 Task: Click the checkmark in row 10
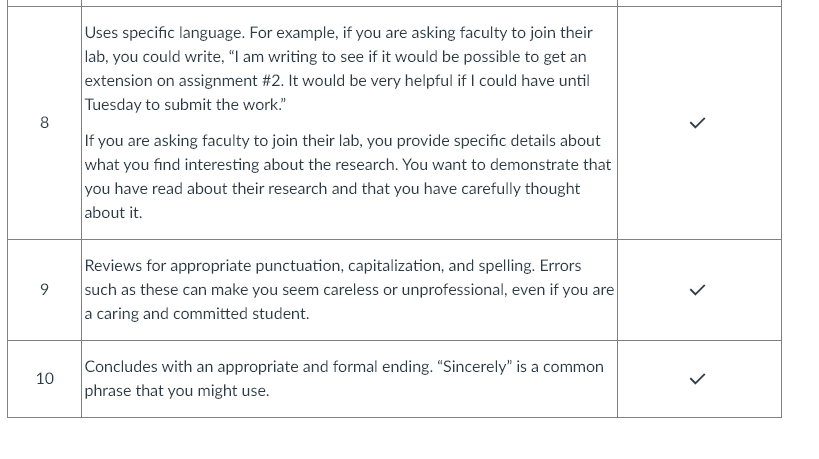click(x=697, y=379)
